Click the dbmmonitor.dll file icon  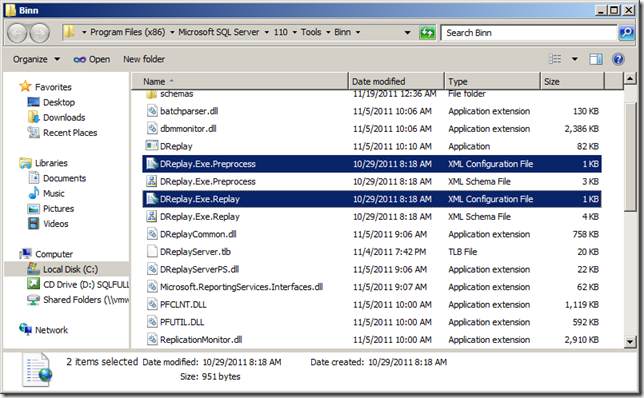pos(152,129)
